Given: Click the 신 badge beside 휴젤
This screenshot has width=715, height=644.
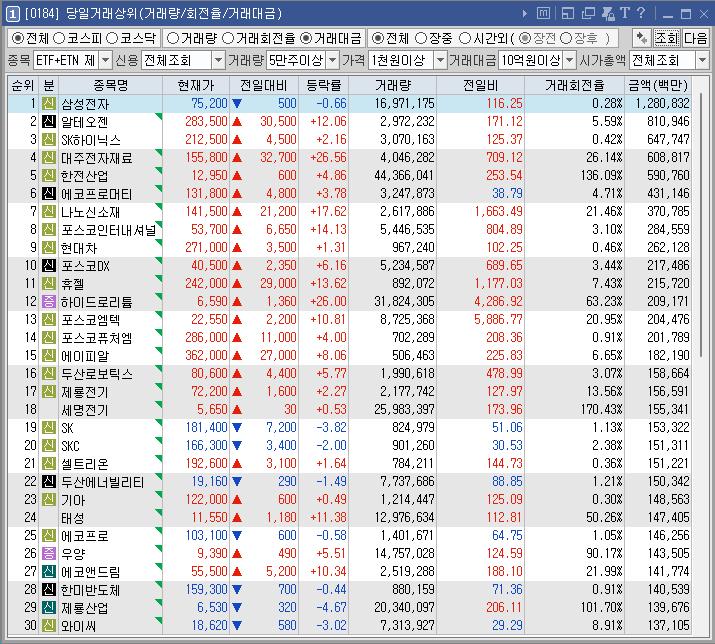Looking at the screenshot, I should pos(49,284).
